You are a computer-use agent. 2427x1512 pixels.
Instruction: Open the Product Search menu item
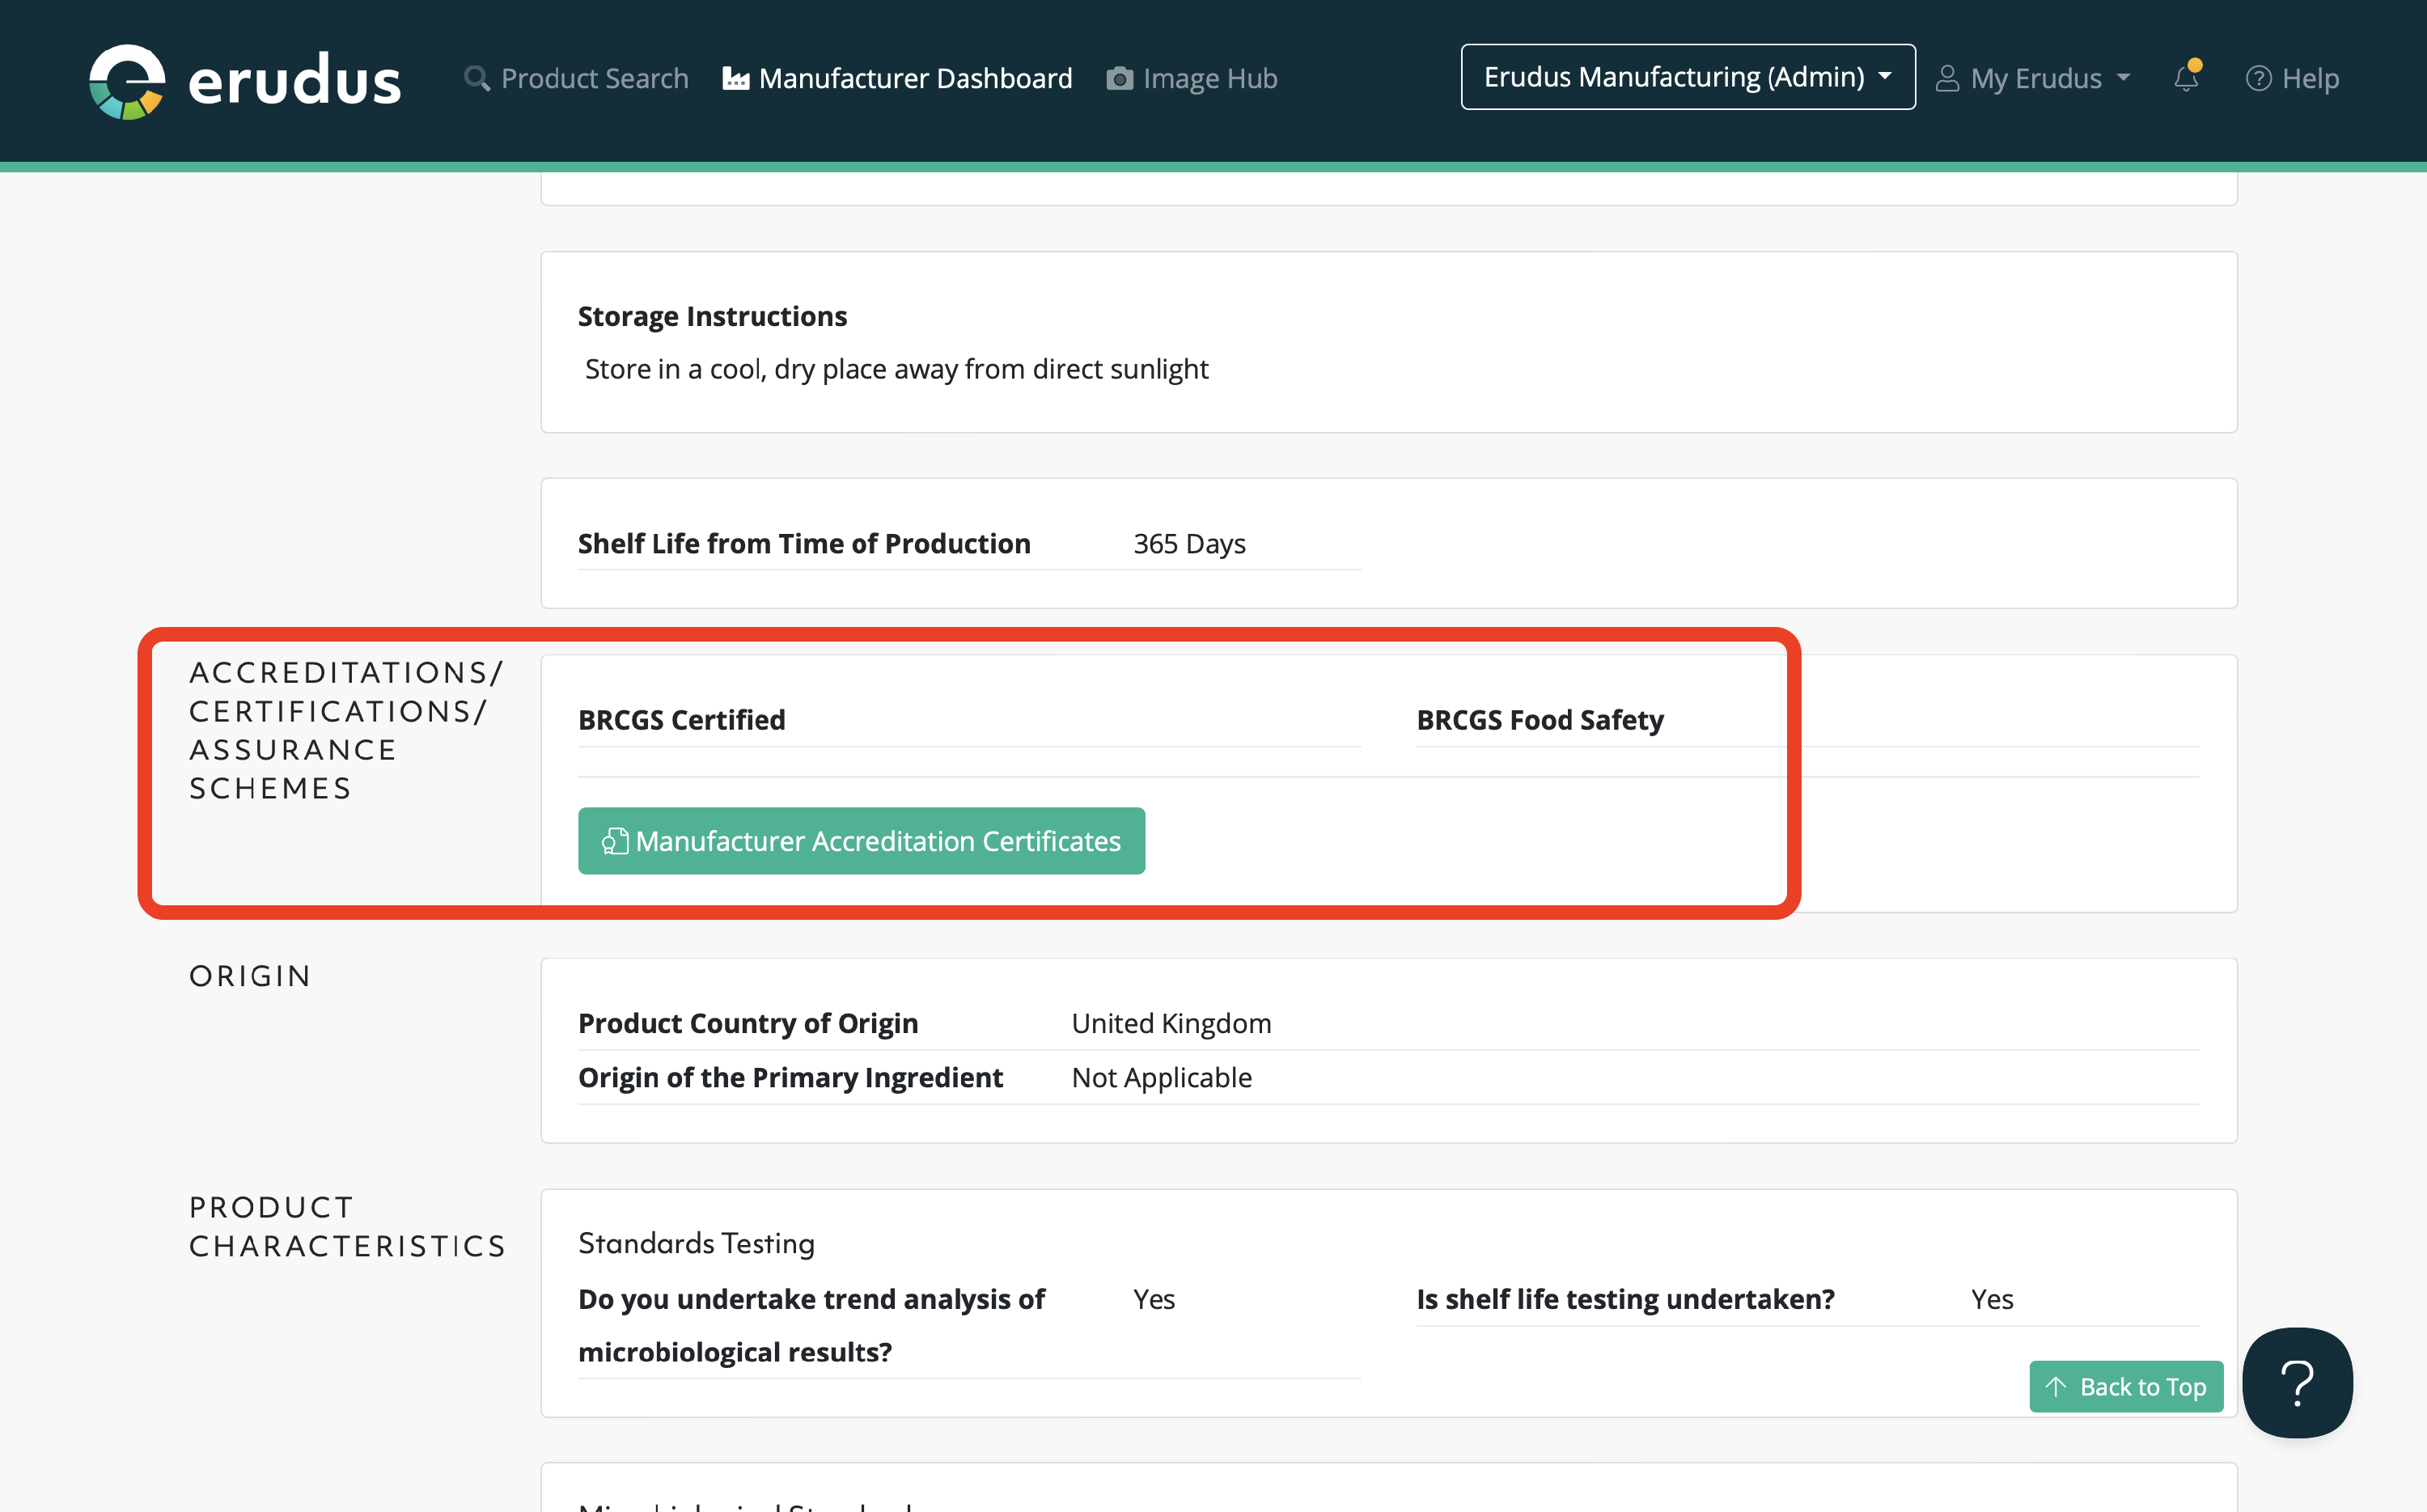(x=594, y=78)
